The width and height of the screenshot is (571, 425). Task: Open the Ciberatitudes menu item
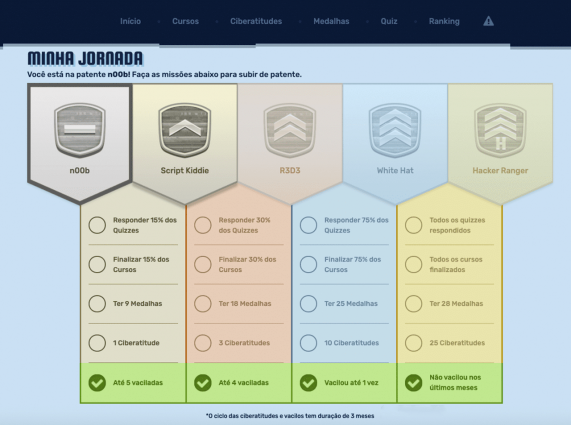point(256,21)
